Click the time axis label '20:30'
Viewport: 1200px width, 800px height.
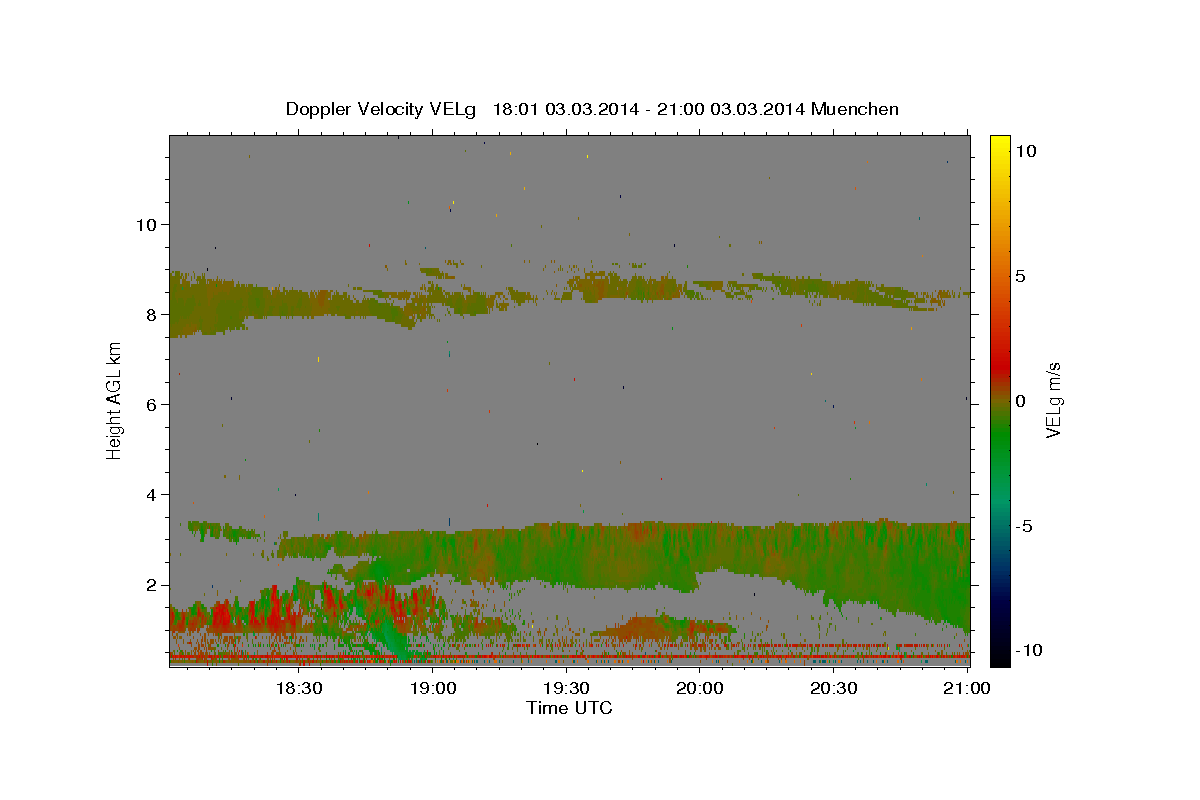[x=834, y=688]
